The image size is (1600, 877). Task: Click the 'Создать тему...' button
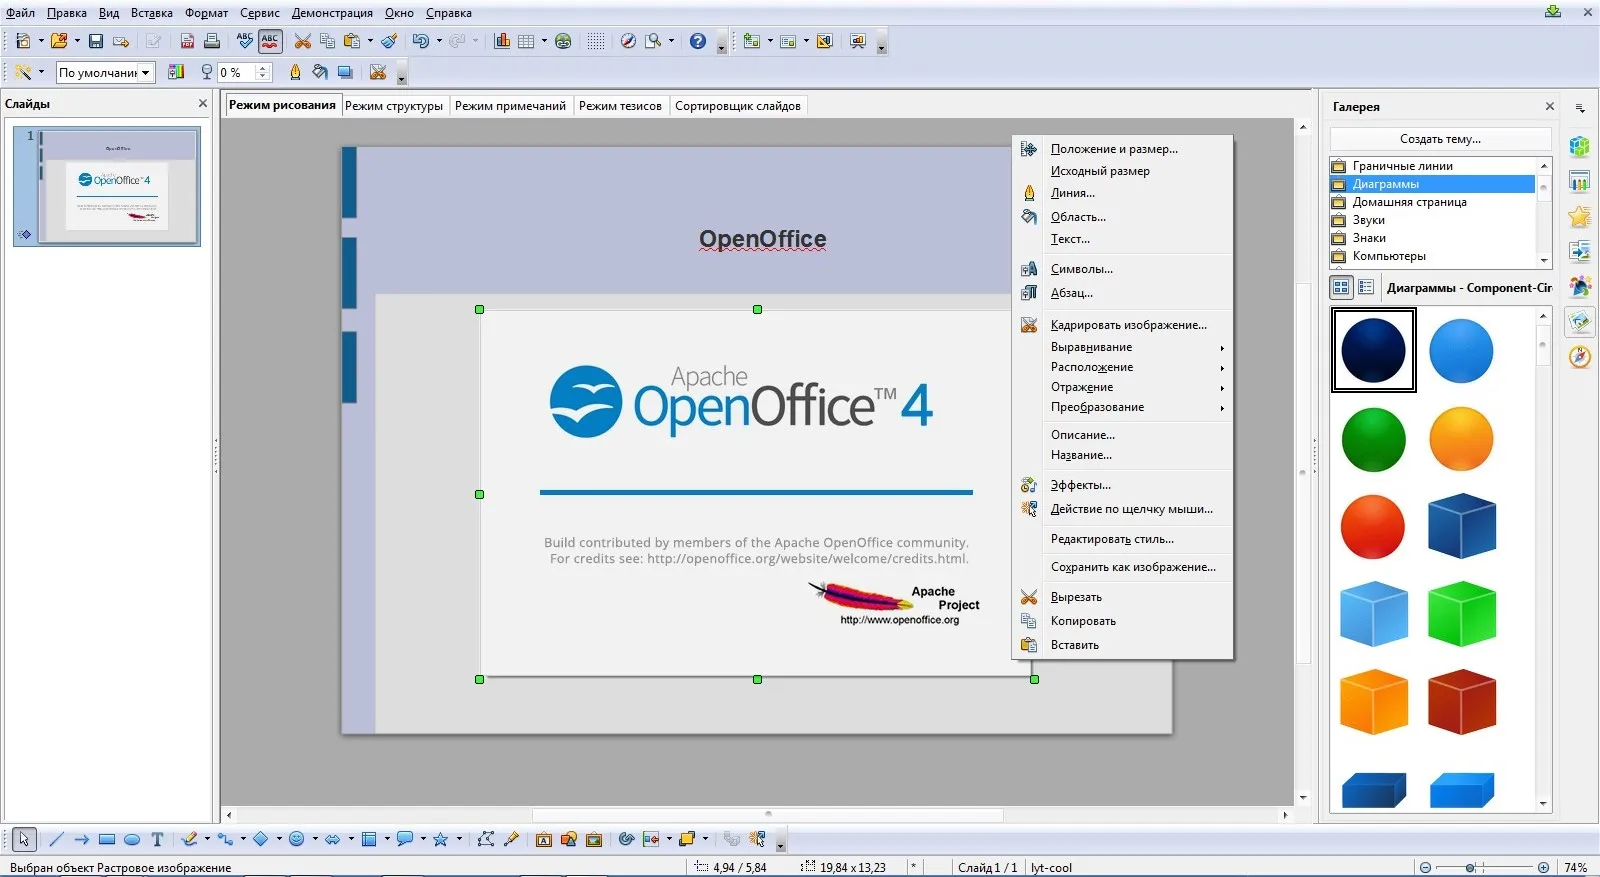click(1440, 139)
